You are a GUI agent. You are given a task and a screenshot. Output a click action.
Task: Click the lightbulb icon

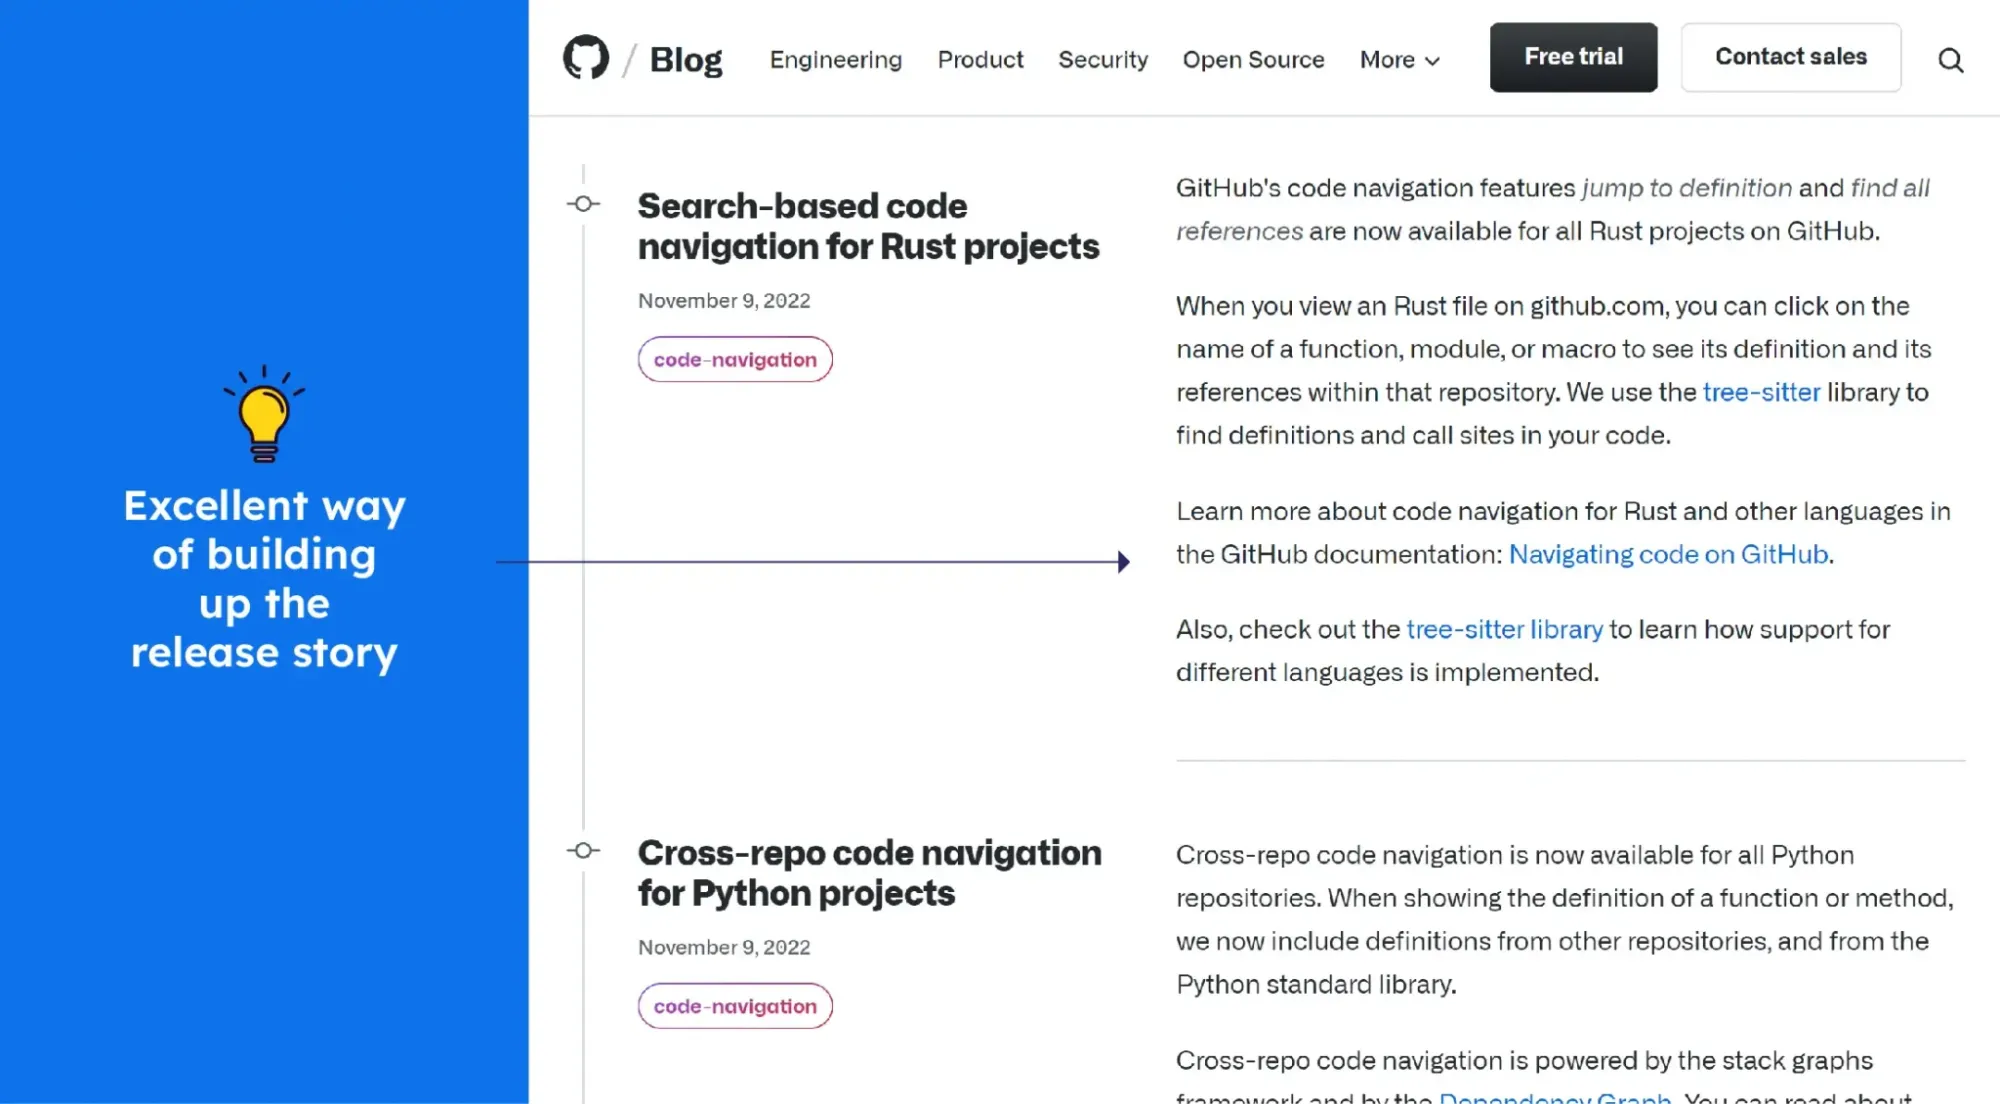tap(264, 413)
